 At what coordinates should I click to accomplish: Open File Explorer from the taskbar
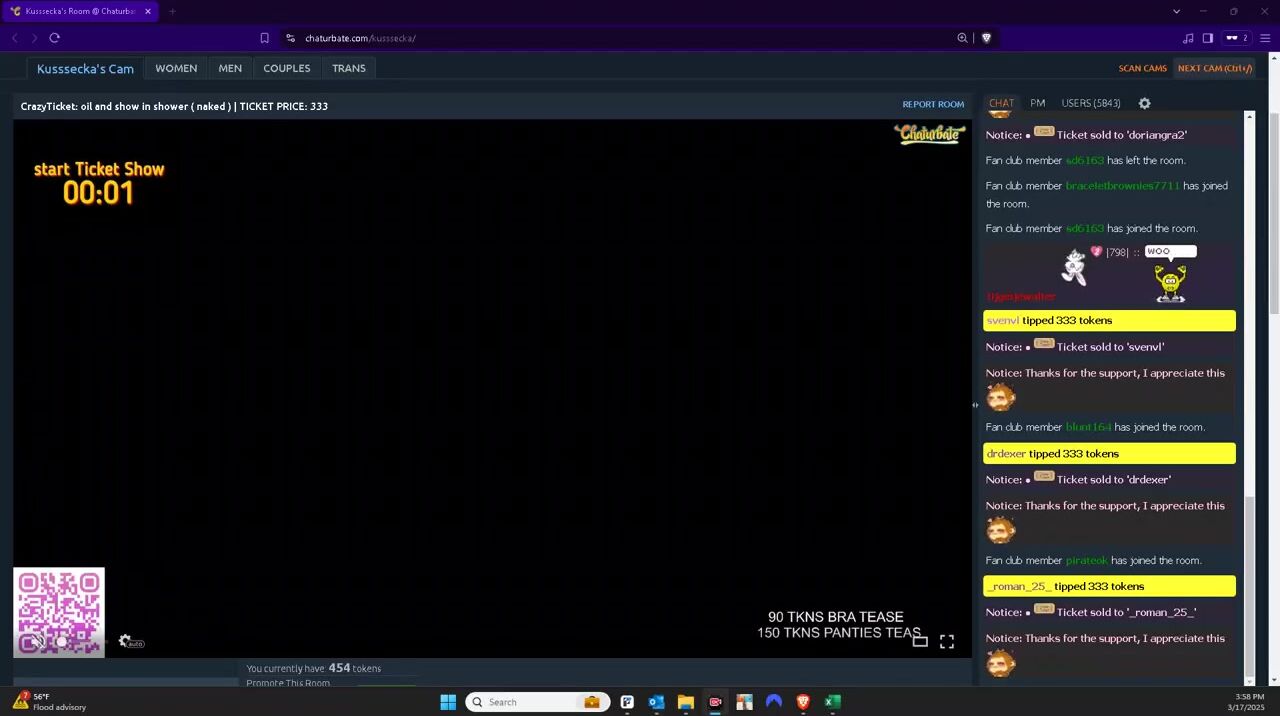[685, 702]
